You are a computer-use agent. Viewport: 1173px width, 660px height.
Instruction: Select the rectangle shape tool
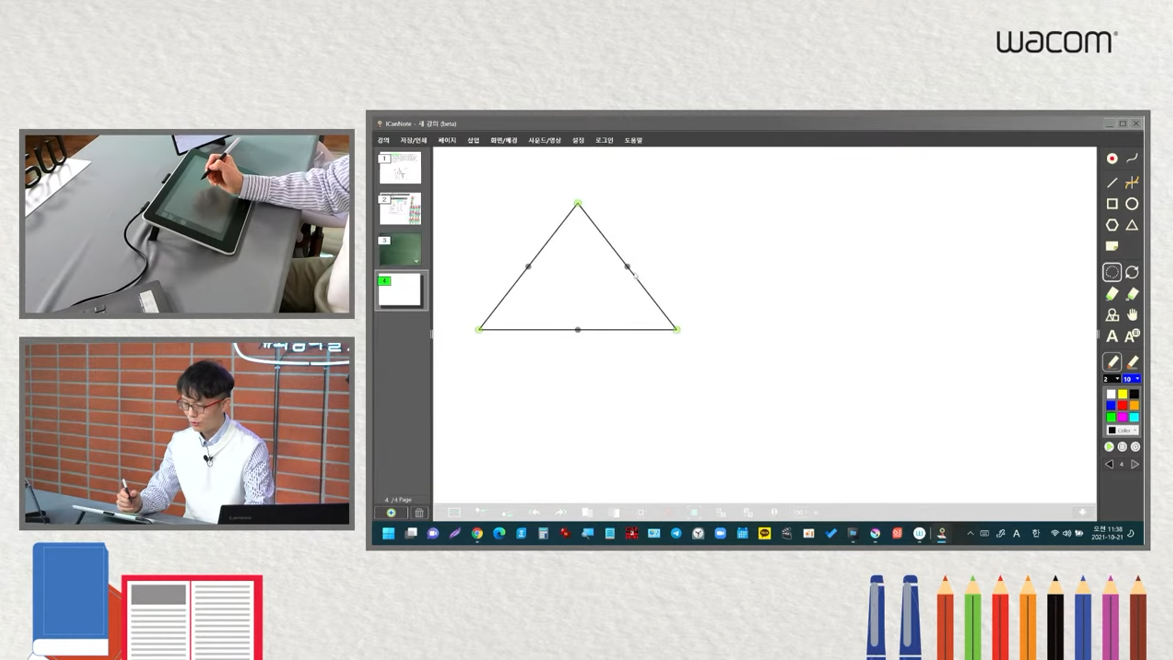tap(1112, 204)
